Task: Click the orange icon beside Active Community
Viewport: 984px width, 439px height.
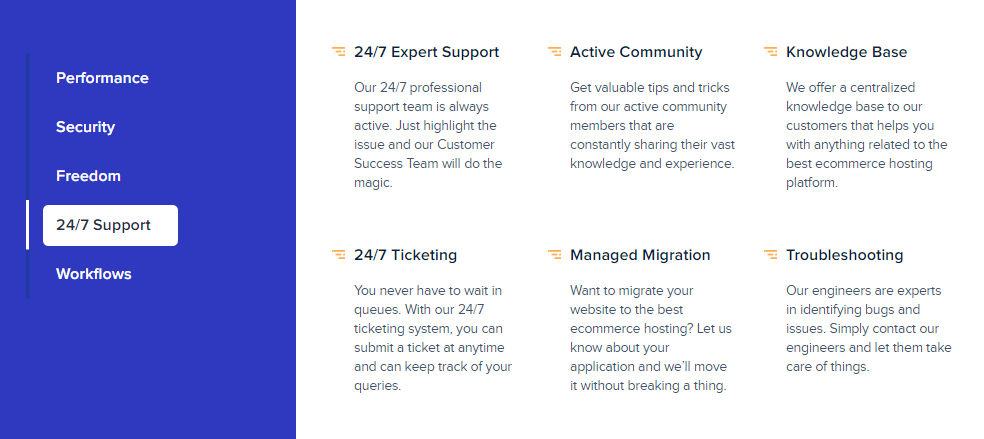Action: [x=554, y=51]
